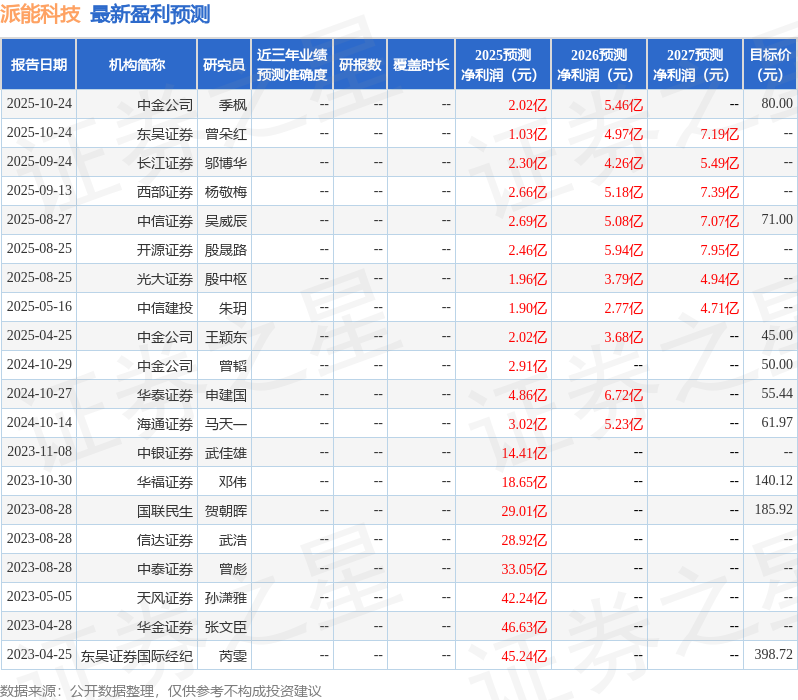798x700 pixels.
Task: Select 2027 forecast value 7.95亿
Action: 720,250
